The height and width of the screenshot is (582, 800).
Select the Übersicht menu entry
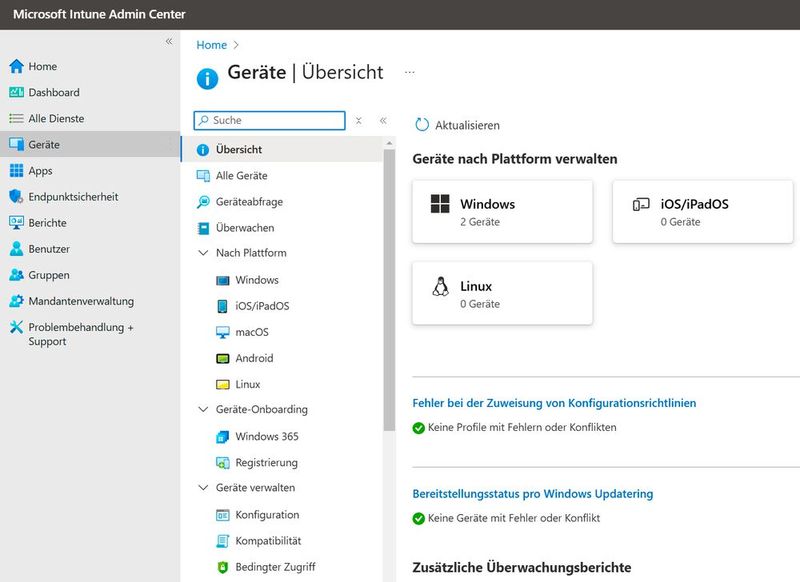point(282,149)
